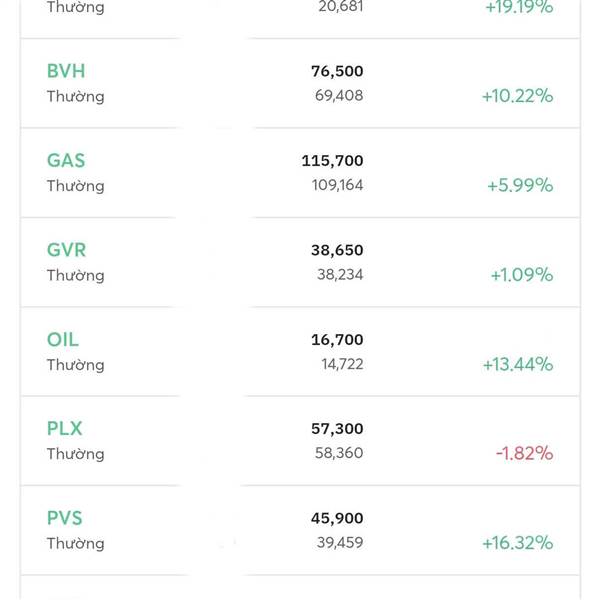Click BVH market price 76,500

coord(337,71)
